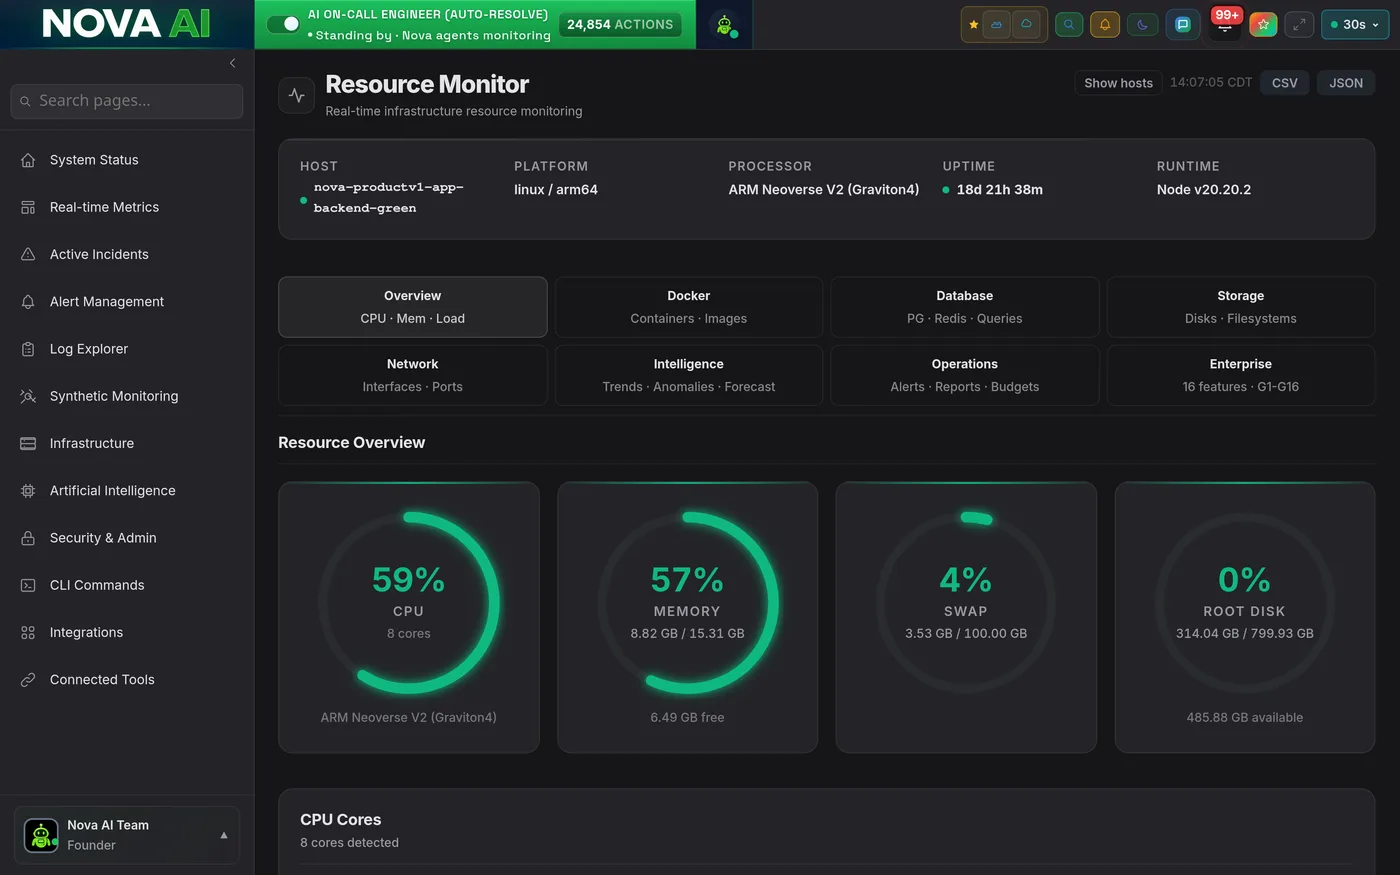Open System Status in the sidebar

click(x=127, y=160)
